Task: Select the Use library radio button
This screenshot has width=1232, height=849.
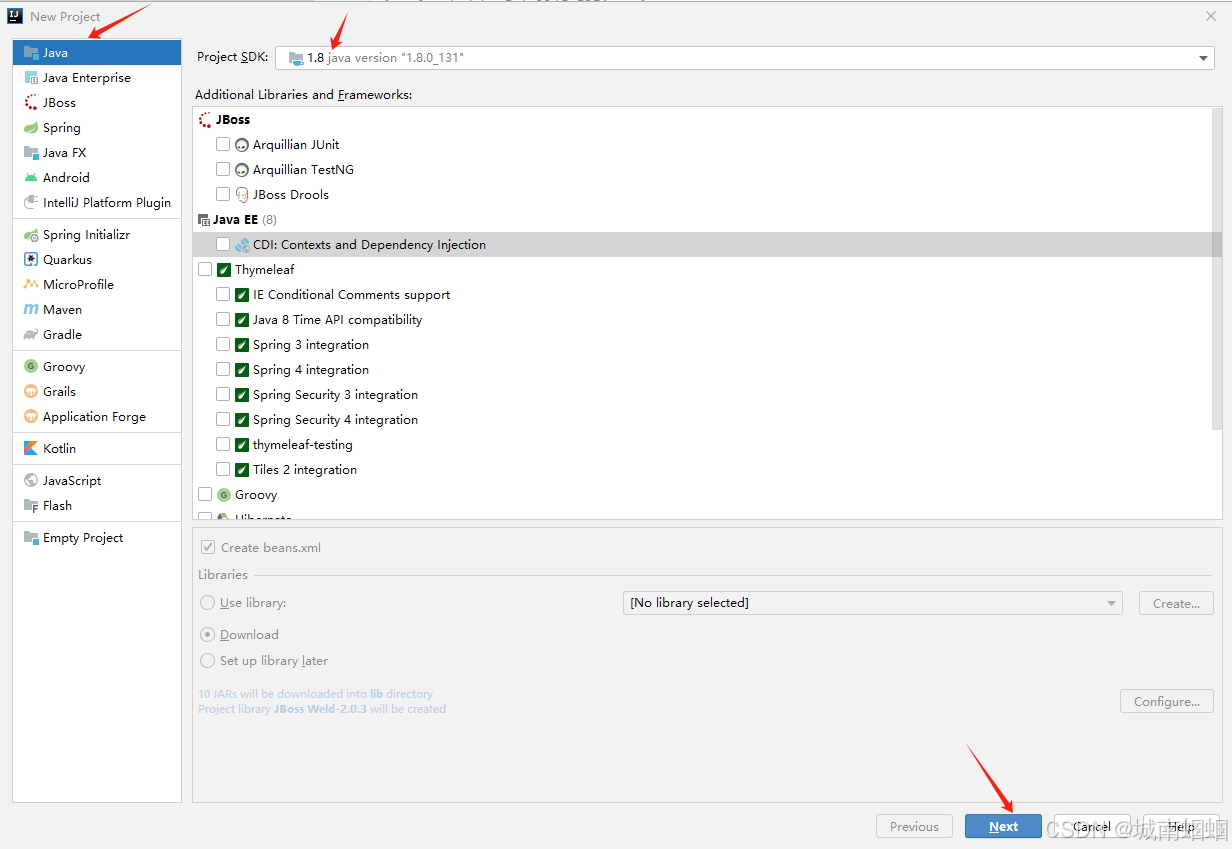Action: [x=208, y=603]
